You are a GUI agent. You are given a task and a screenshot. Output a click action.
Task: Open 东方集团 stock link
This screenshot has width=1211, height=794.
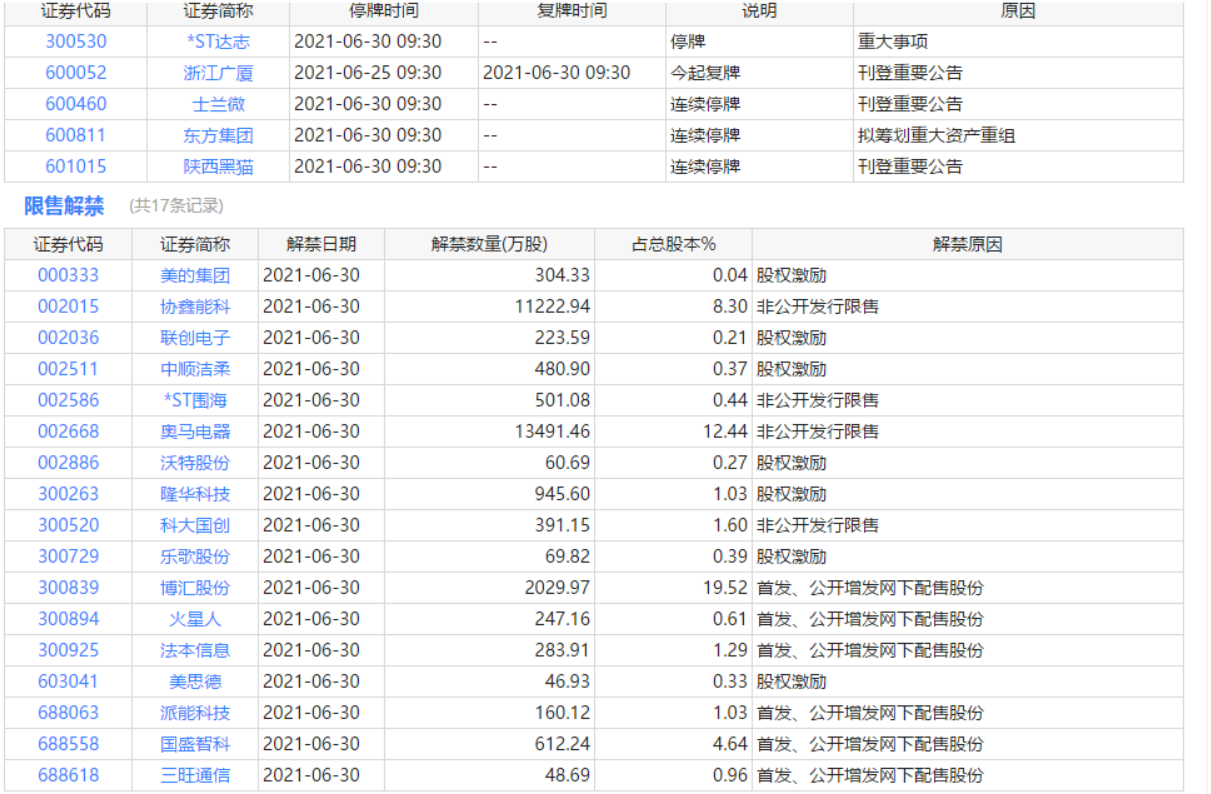218,135
